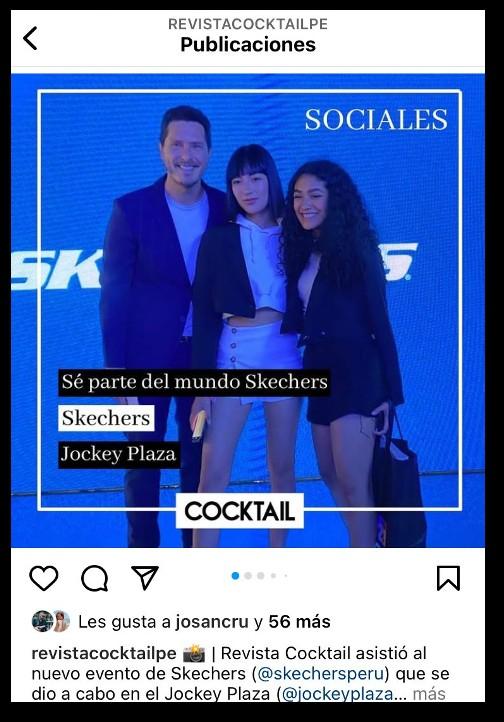Screen dimensions: 504x722
Task: Open the @skechersperu mention
Action: (x=320, y=674)
